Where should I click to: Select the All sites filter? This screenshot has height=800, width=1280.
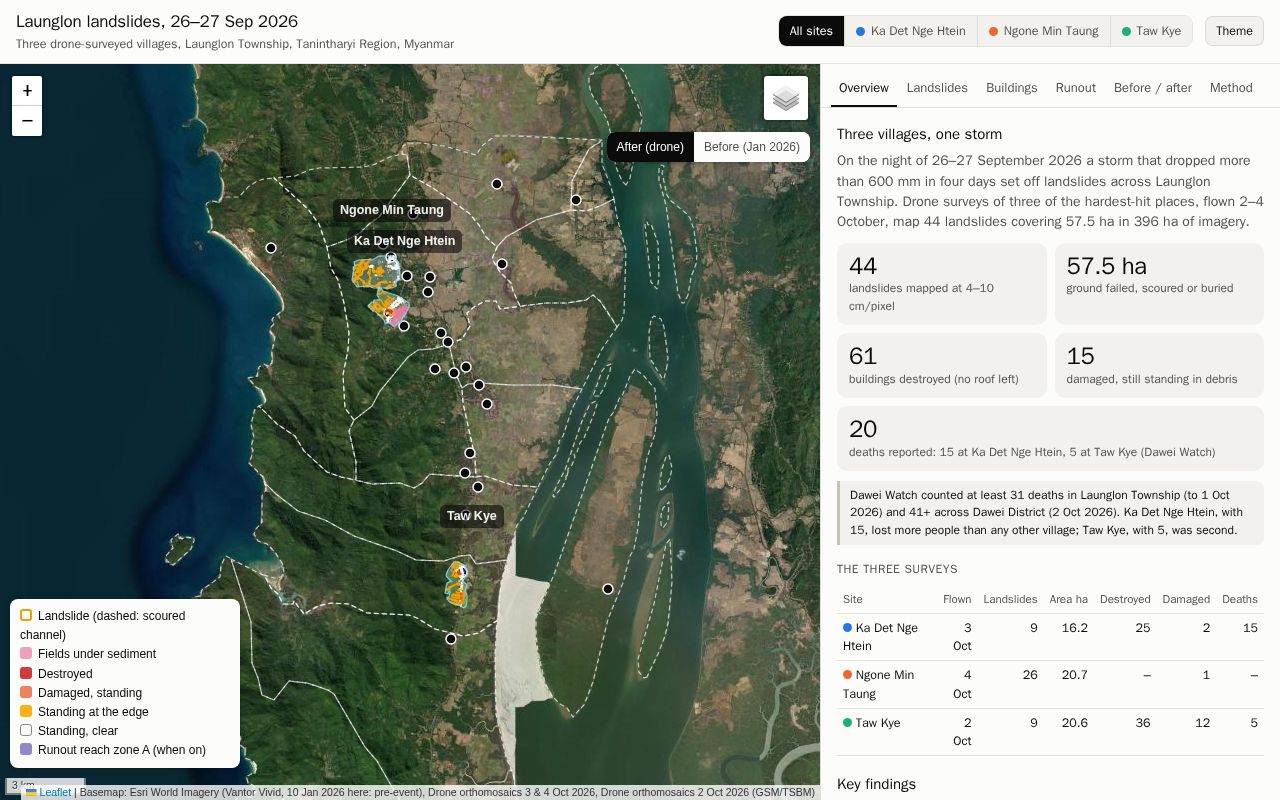tap(811, 31)
